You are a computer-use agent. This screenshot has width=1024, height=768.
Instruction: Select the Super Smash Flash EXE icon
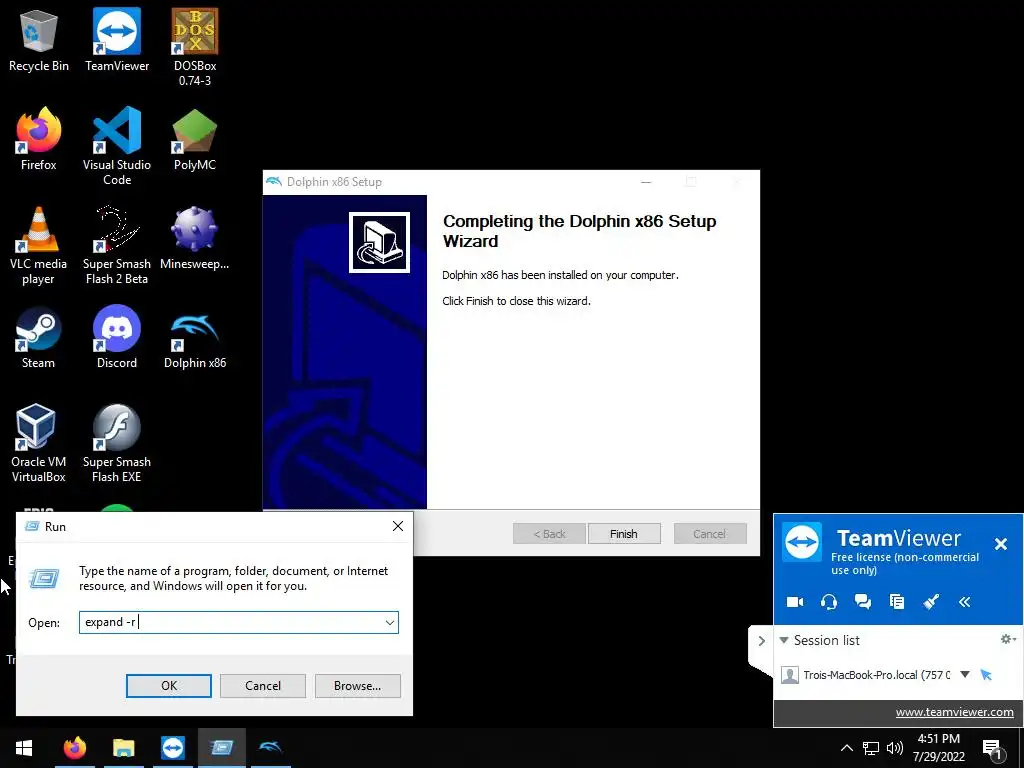point(117,443)
